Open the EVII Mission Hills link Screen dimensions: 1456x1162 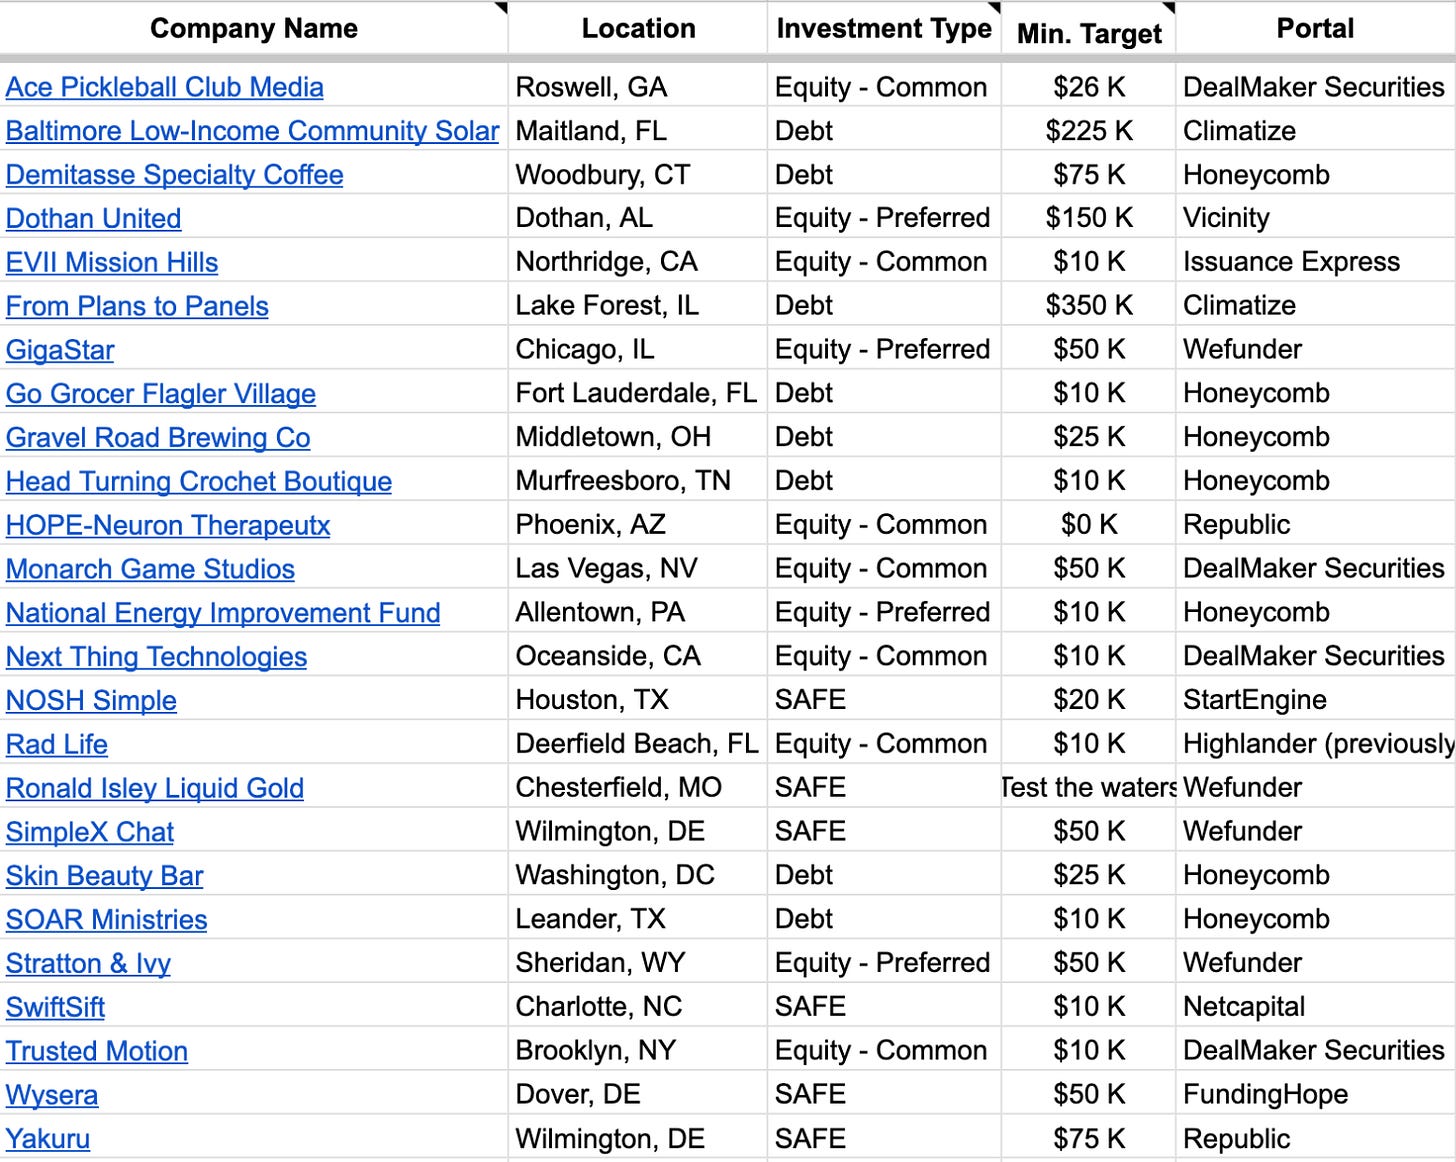point(112,262)
